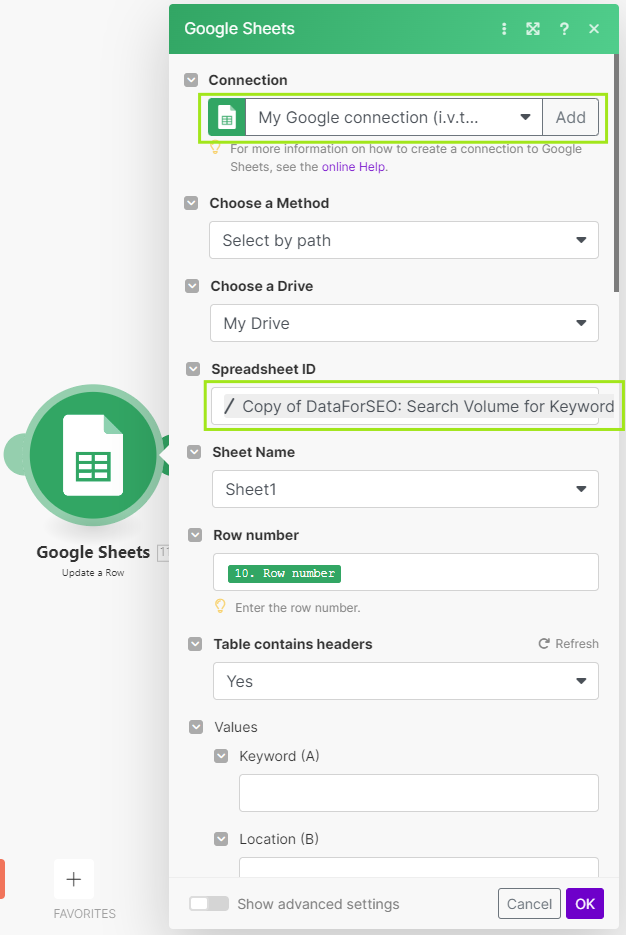Screen dimensions: 626x935
Task: Click the Keyword (A) input field
Action: coord(419,793)
